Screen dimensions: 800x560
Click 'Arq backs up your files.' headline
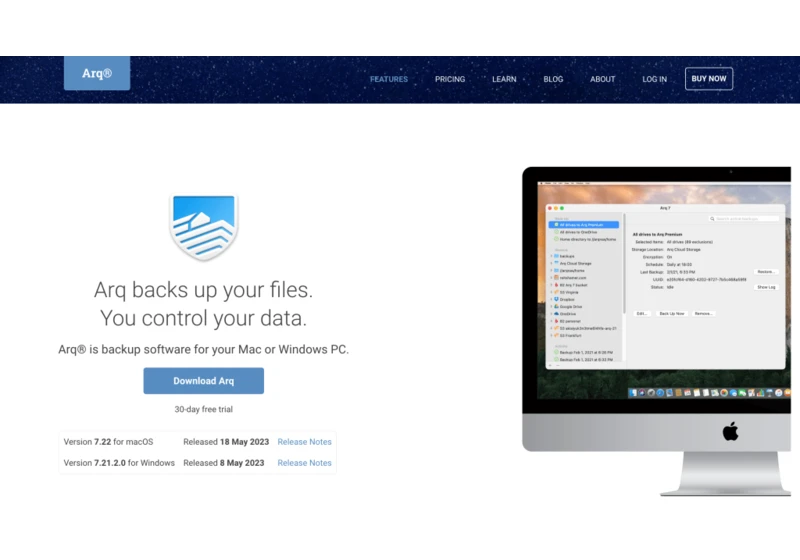click(x=204, y=290)
